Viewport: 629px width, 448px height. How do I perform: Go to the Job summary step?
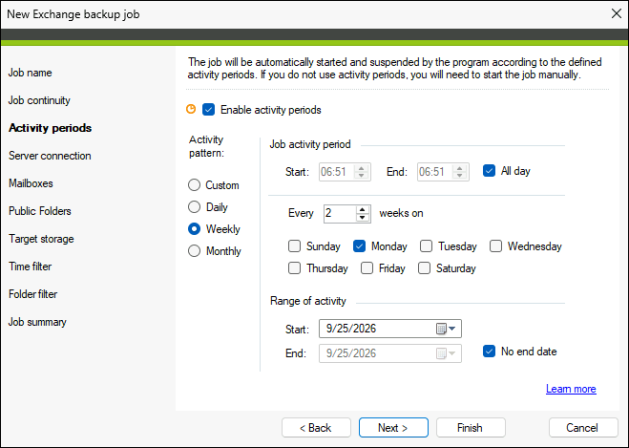tap(37, 322)
